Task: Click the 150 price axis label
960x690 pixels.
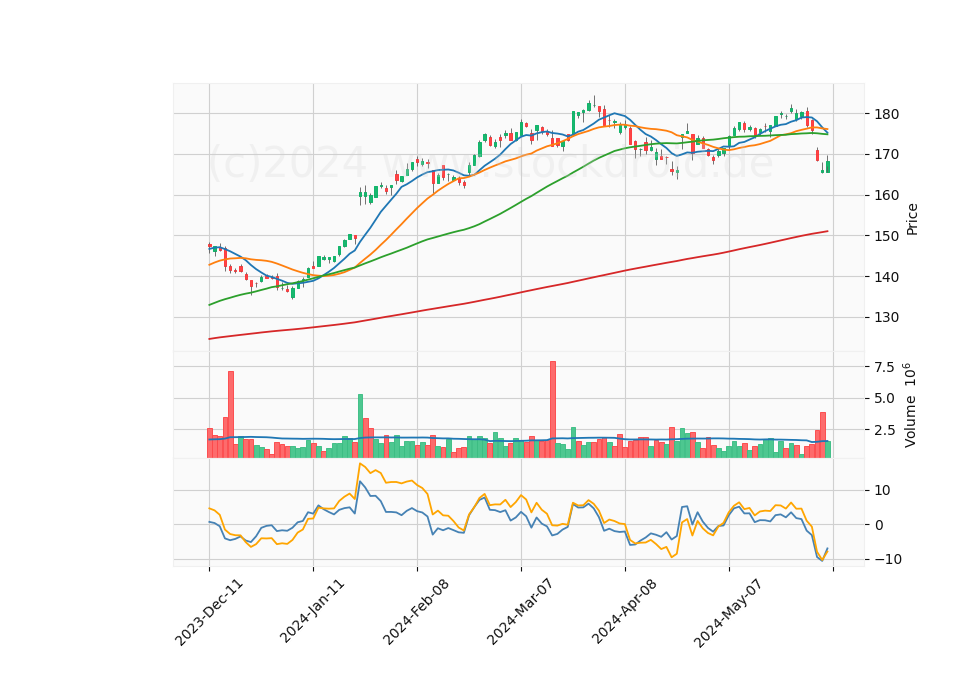Action: 887,236
